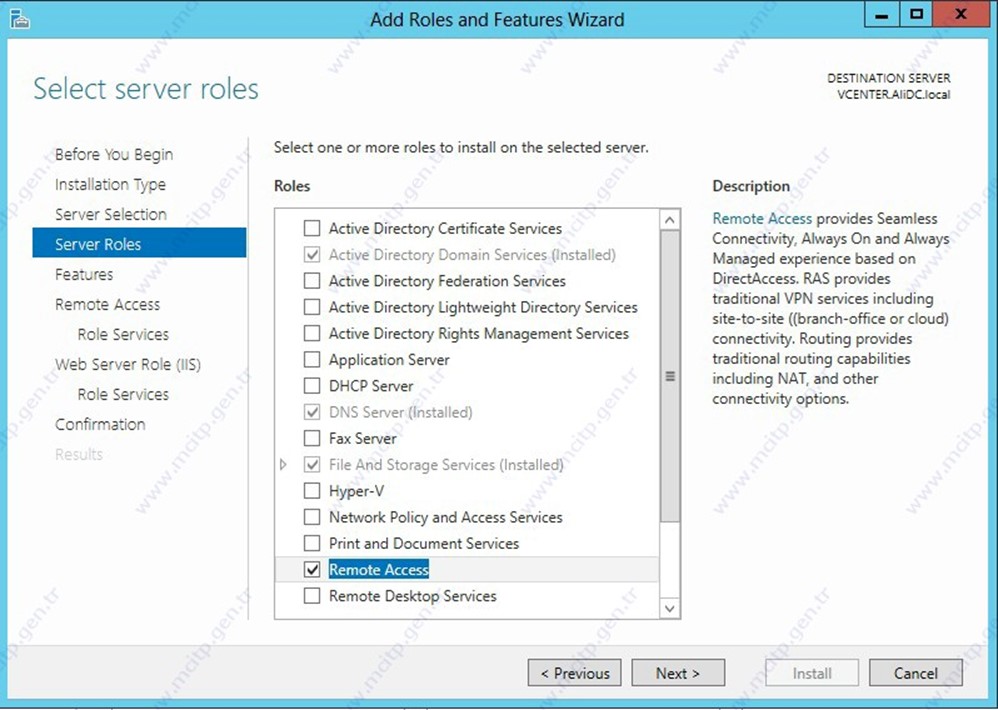Click the wizard icon in title bar
Screen dimensions: 998x710
20,20
